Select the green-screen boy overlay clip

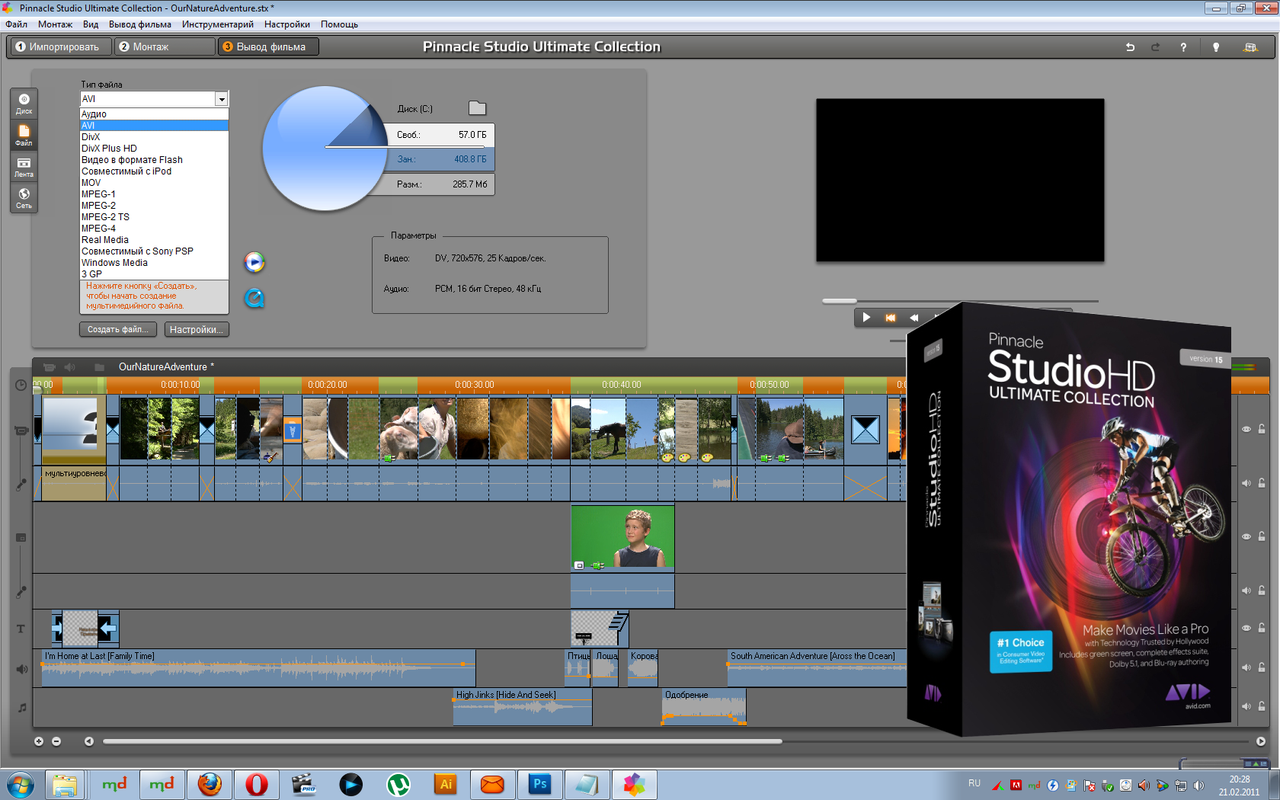pyautogui.click(x=622, y=538)
